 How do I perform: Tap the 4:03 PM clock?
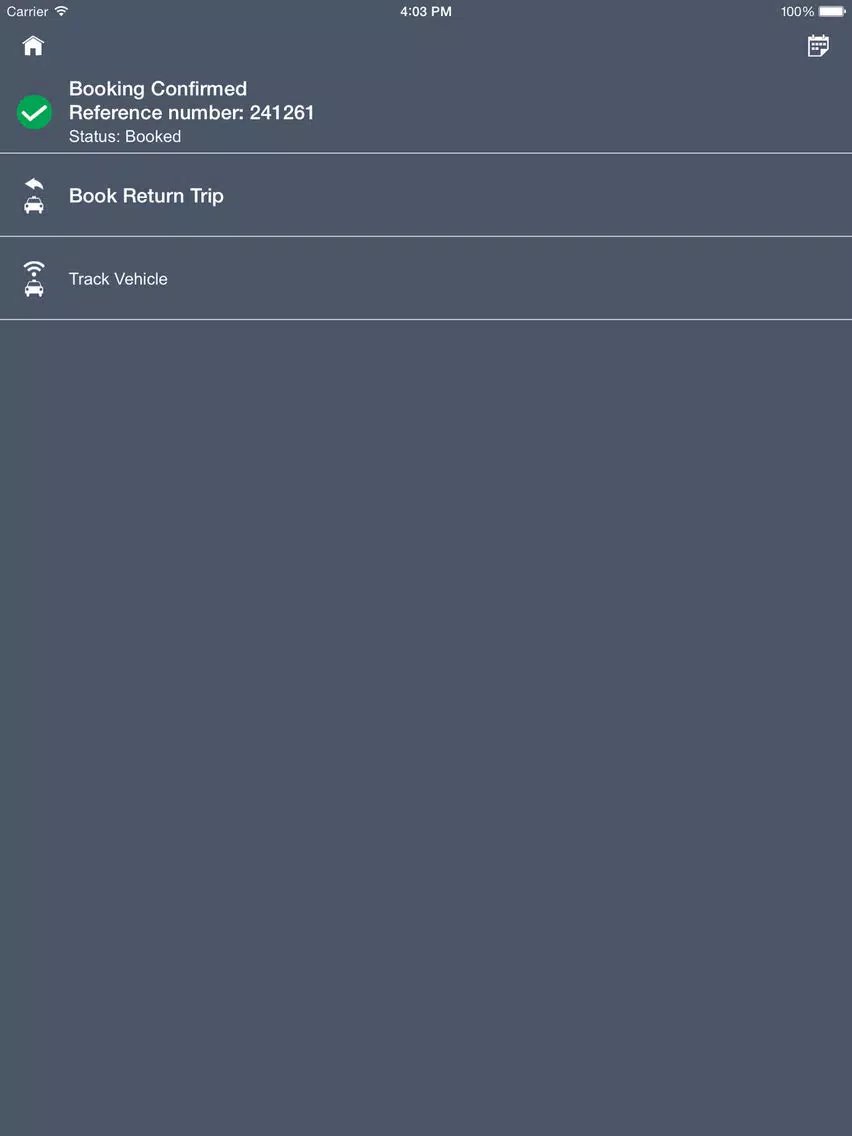point(426,12)
